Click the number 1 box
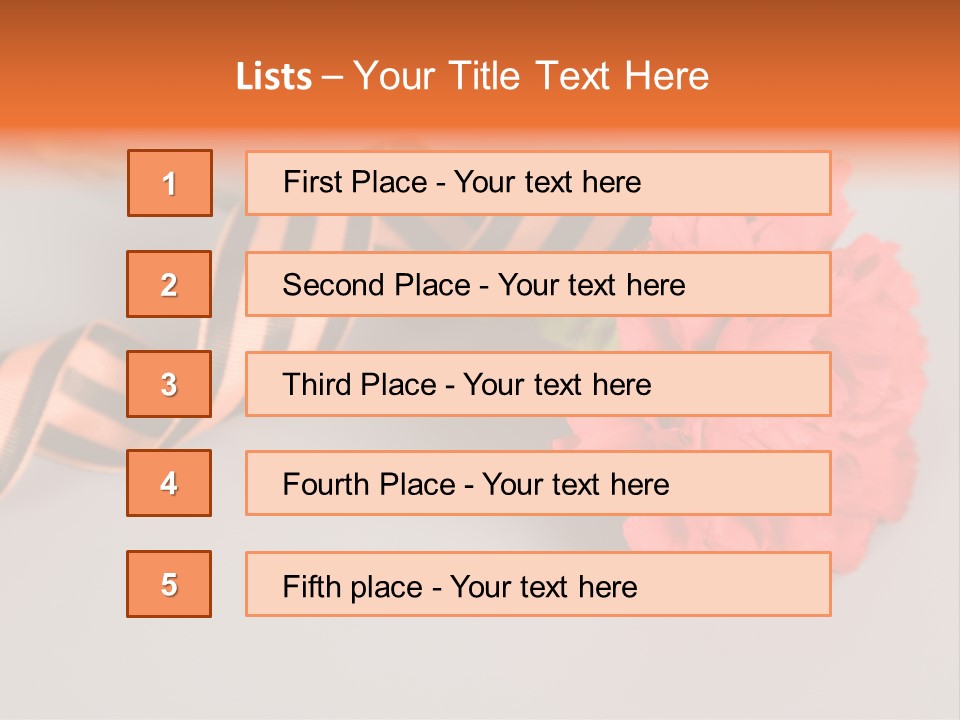This screenshot has height=720, width=960. click(170, 183)
